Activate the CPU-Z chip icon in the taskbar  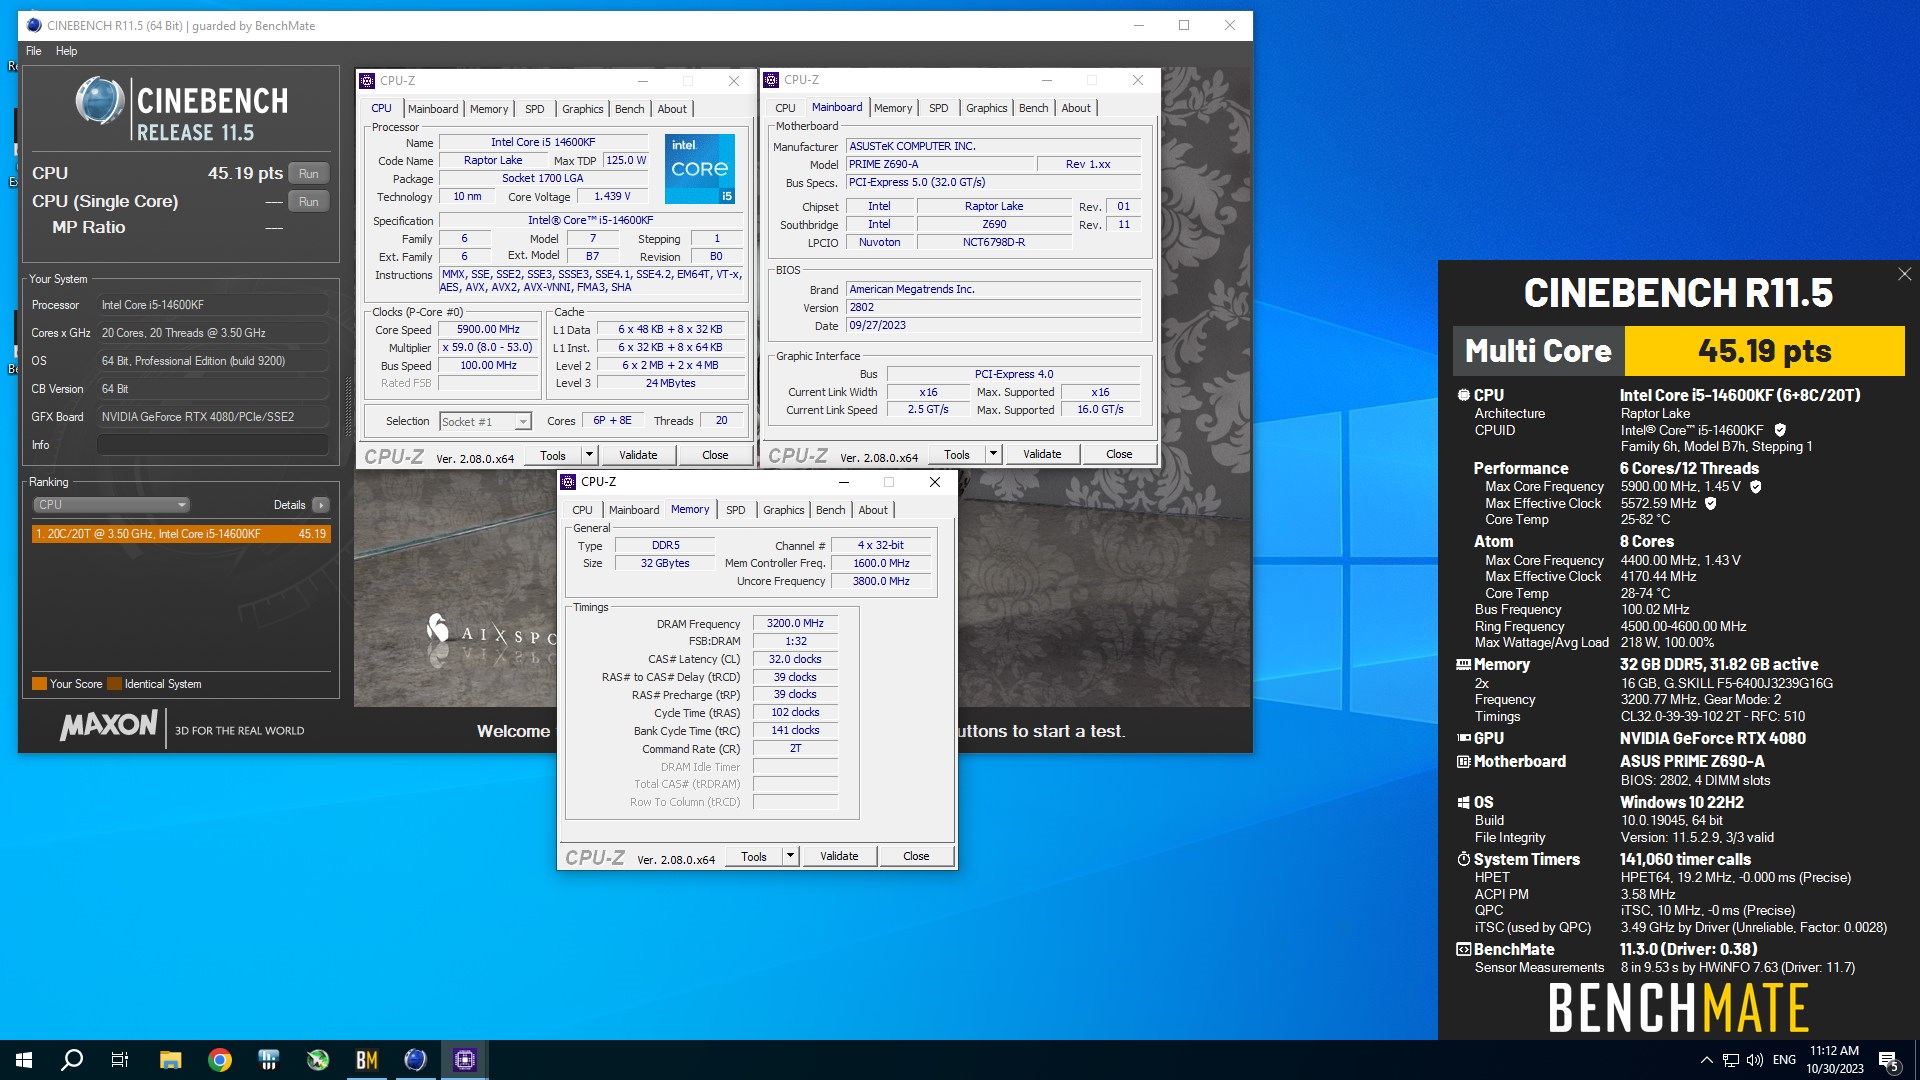pos(465,1060)
